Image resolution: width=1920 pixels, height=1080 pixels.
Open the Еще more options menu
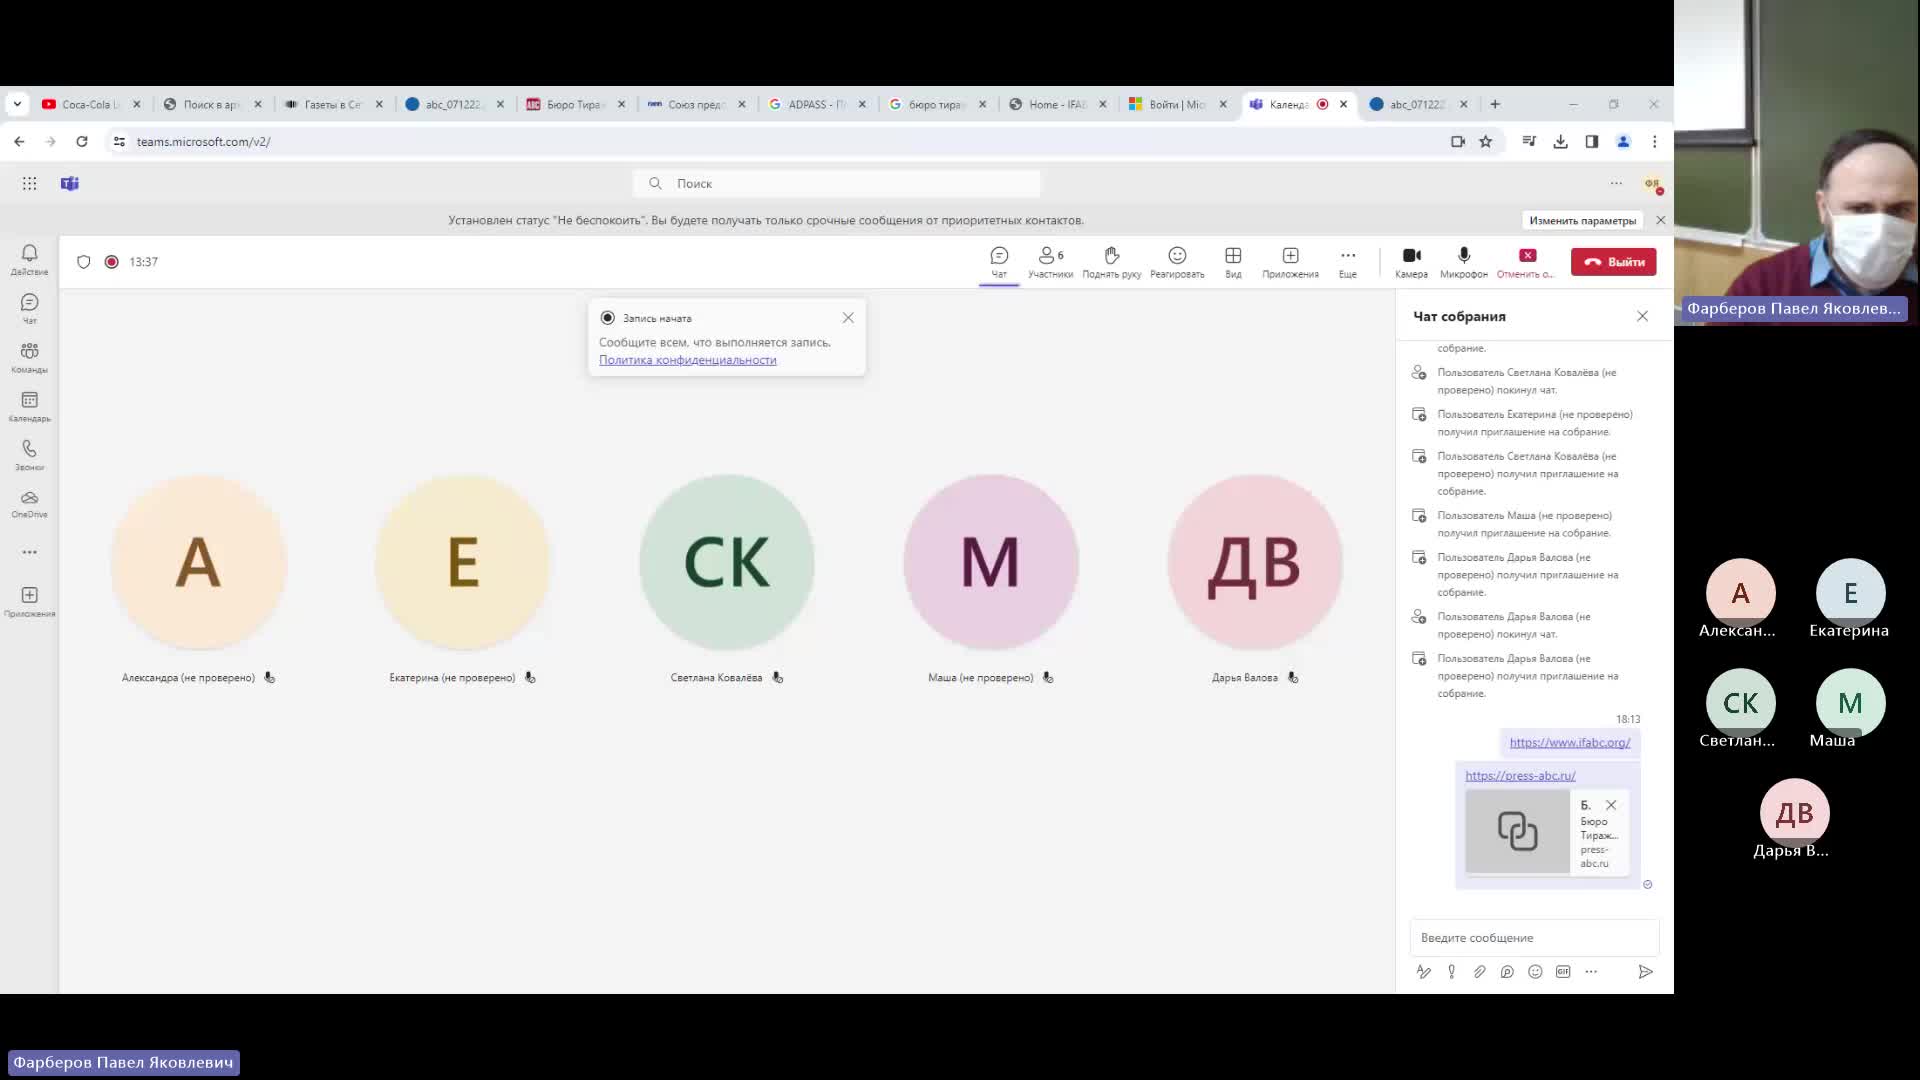click(x=1348, y=262)
